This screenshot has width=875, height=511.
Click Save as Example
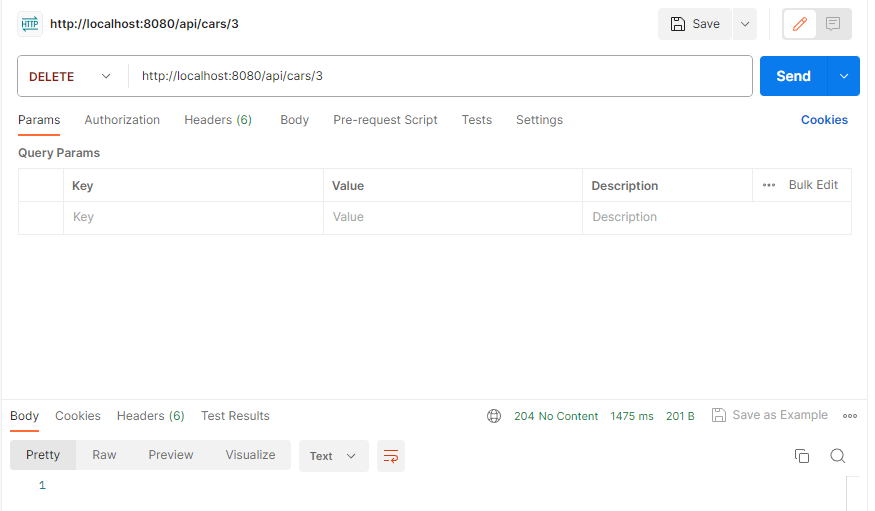[x=770, y=415]
